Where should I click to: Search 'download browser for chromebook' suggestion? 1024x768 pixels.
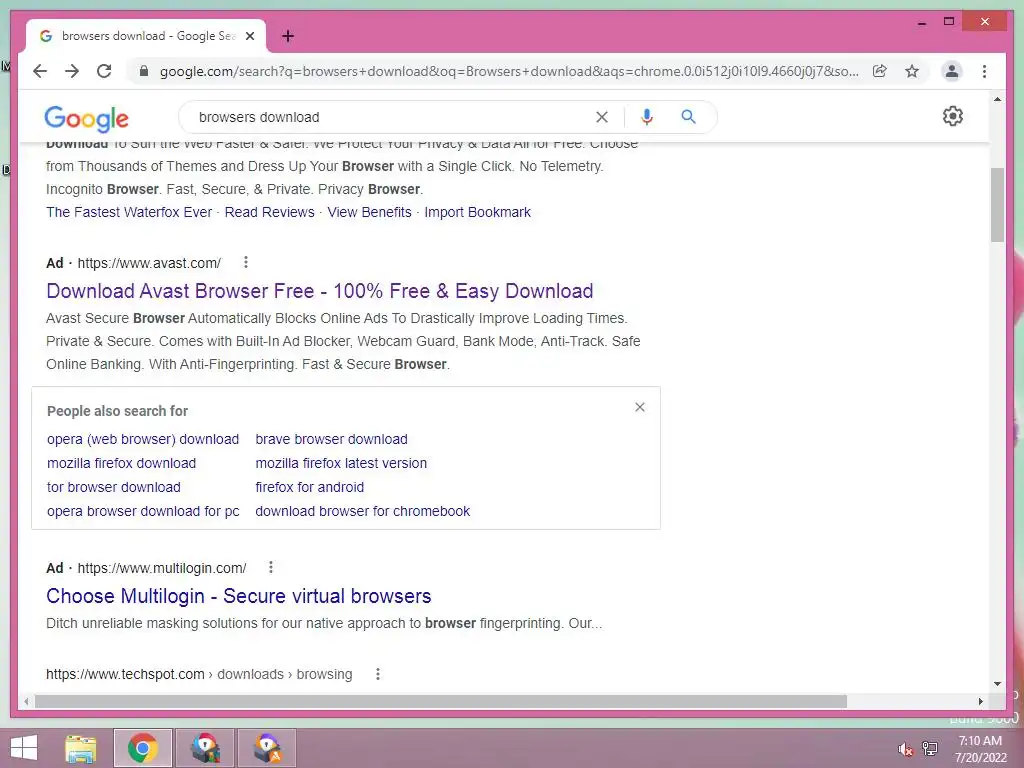coord(362,511)
